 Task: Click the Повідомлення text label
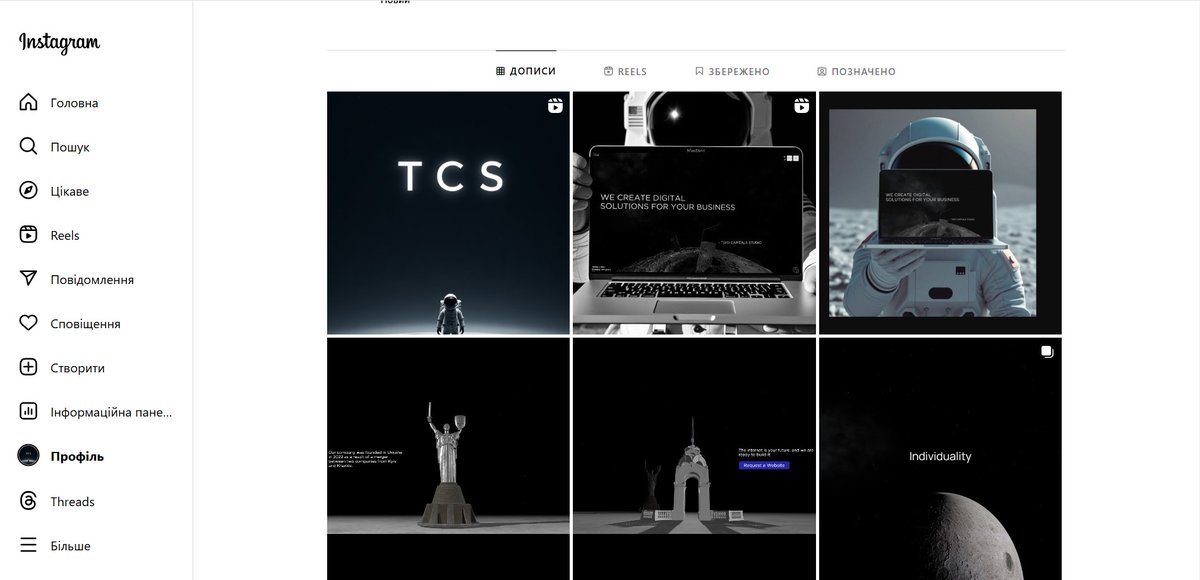tap(92, 279)
